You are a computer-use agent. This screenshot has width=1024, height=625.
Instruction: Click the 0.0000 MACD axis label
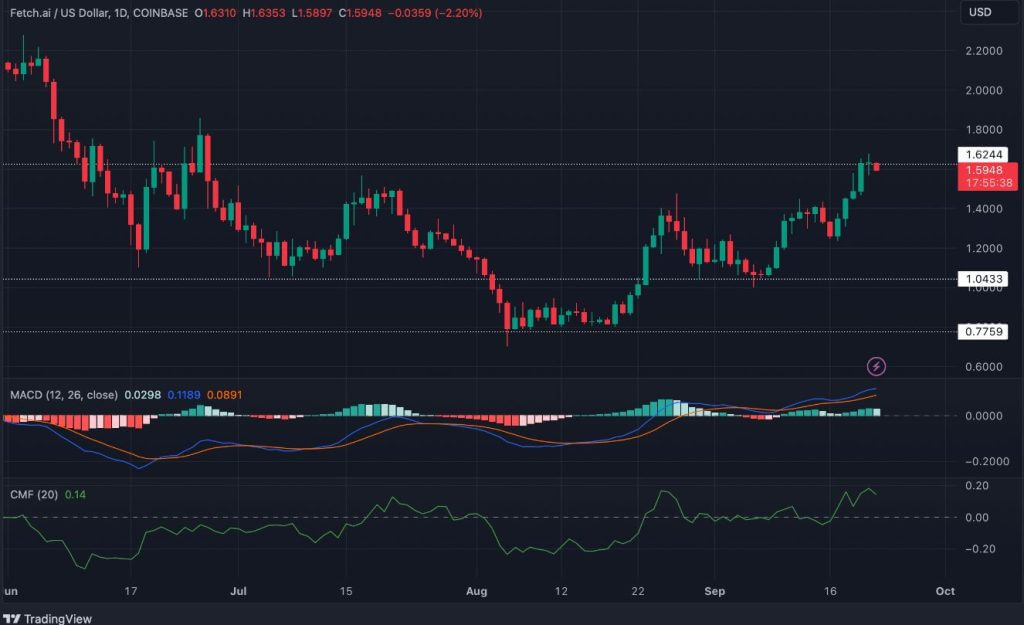(x=984, y=416)
